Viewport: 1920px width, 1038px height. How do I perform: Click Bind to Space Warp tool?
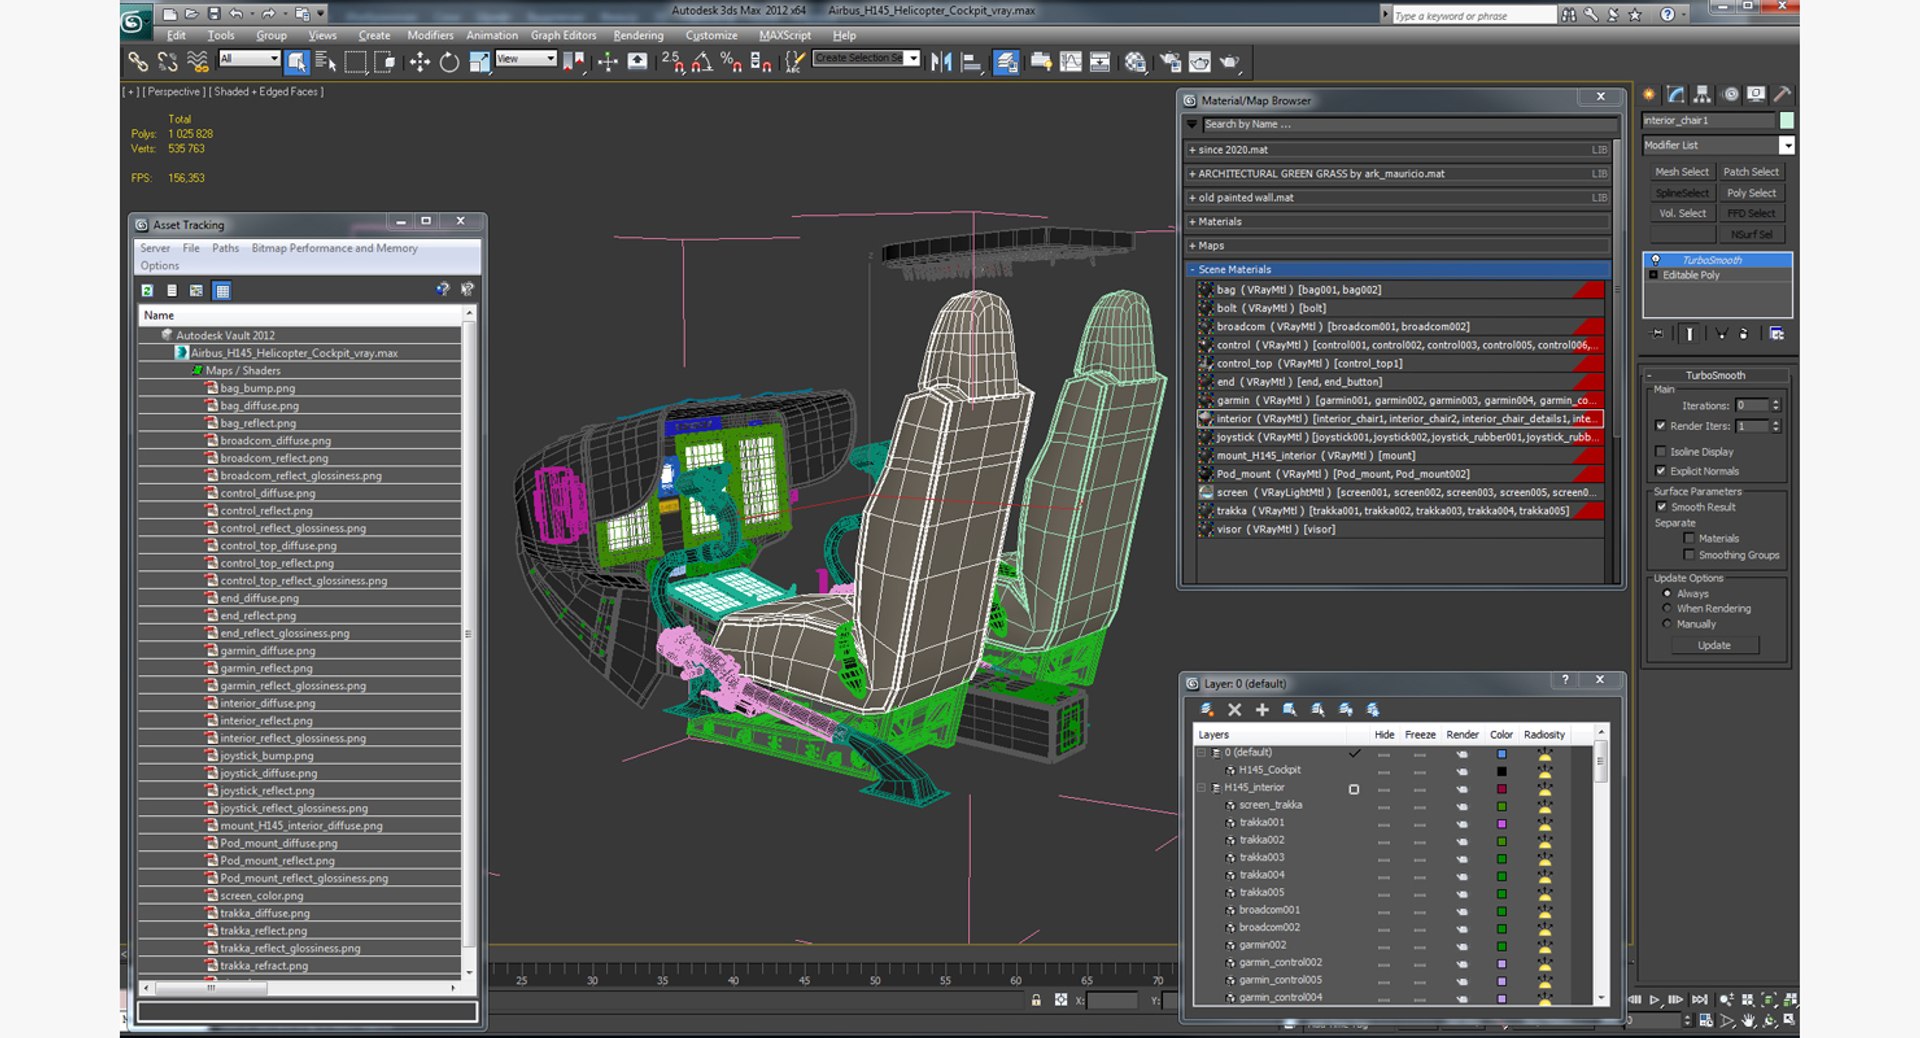tap(198, 62)
